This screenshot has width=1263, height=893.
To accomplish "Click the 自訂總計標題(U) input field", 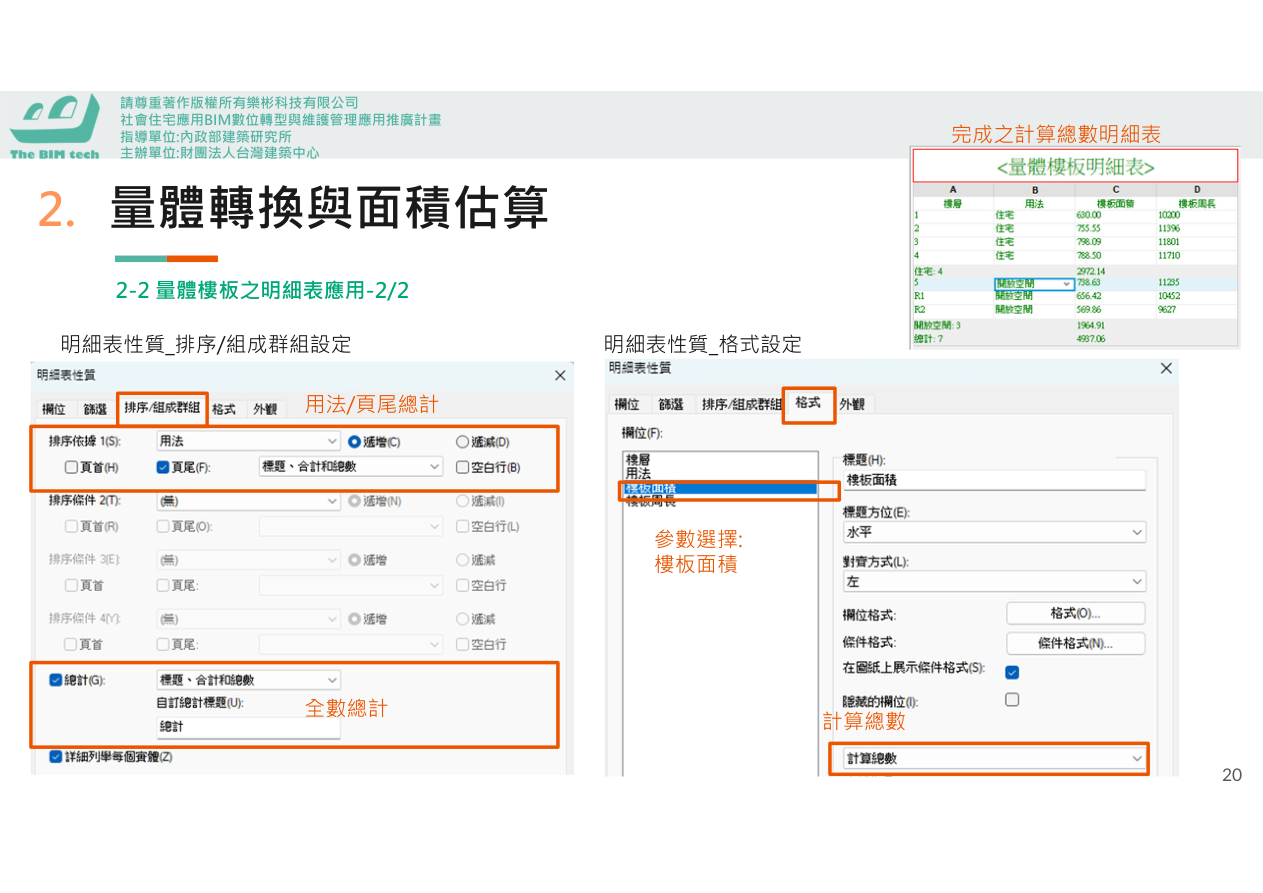I will coord(249,728).
